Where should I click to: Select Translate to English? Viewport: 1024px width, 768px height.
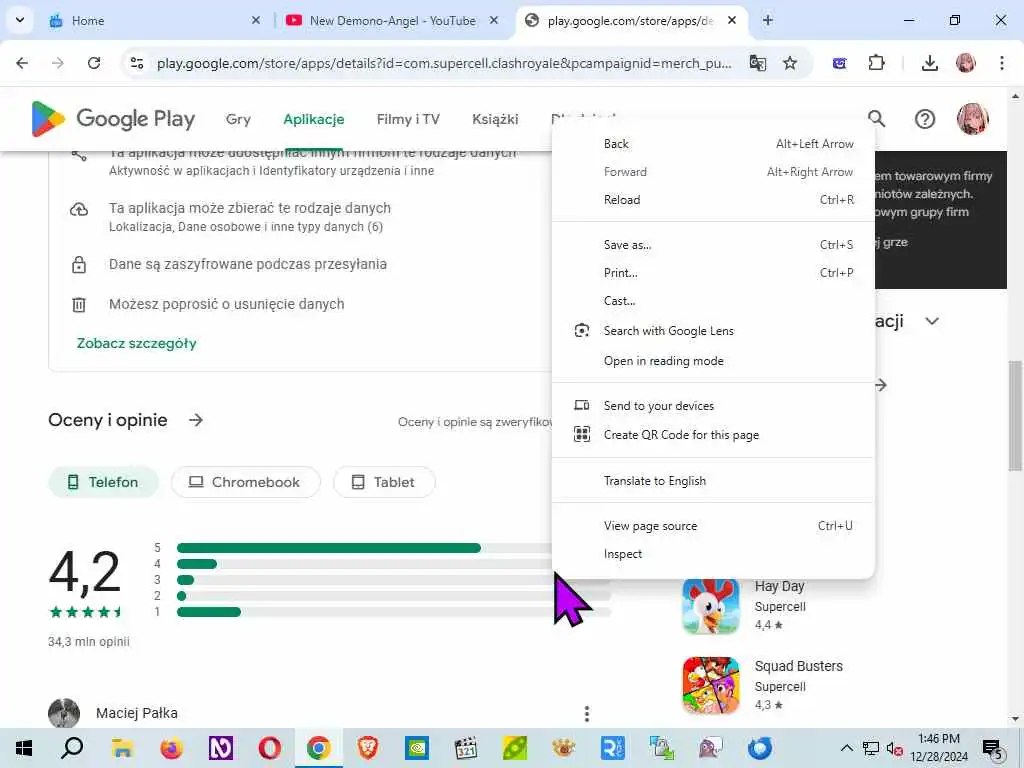coord(713,481)
